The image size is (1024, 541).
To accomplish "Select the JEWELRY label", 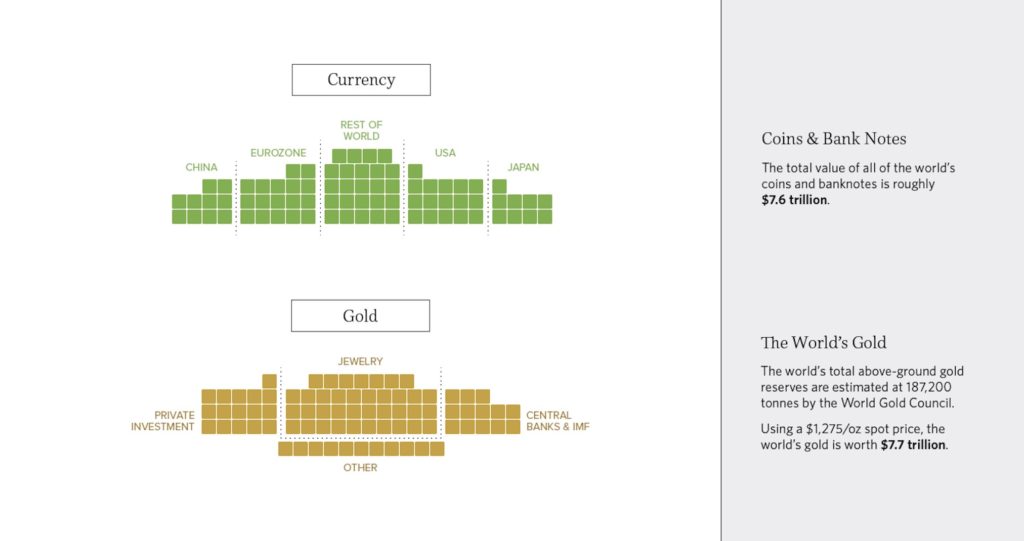I will coord(360,361).
